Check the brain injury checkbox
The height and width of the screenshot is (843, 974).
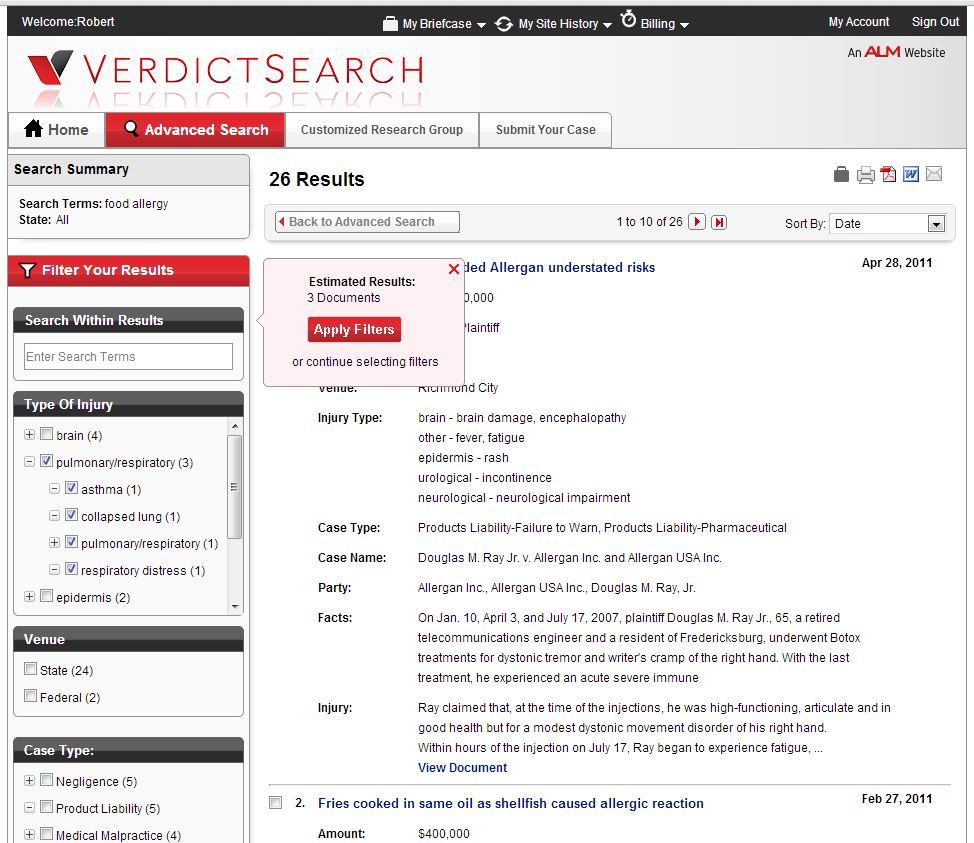tap(47, 434)
